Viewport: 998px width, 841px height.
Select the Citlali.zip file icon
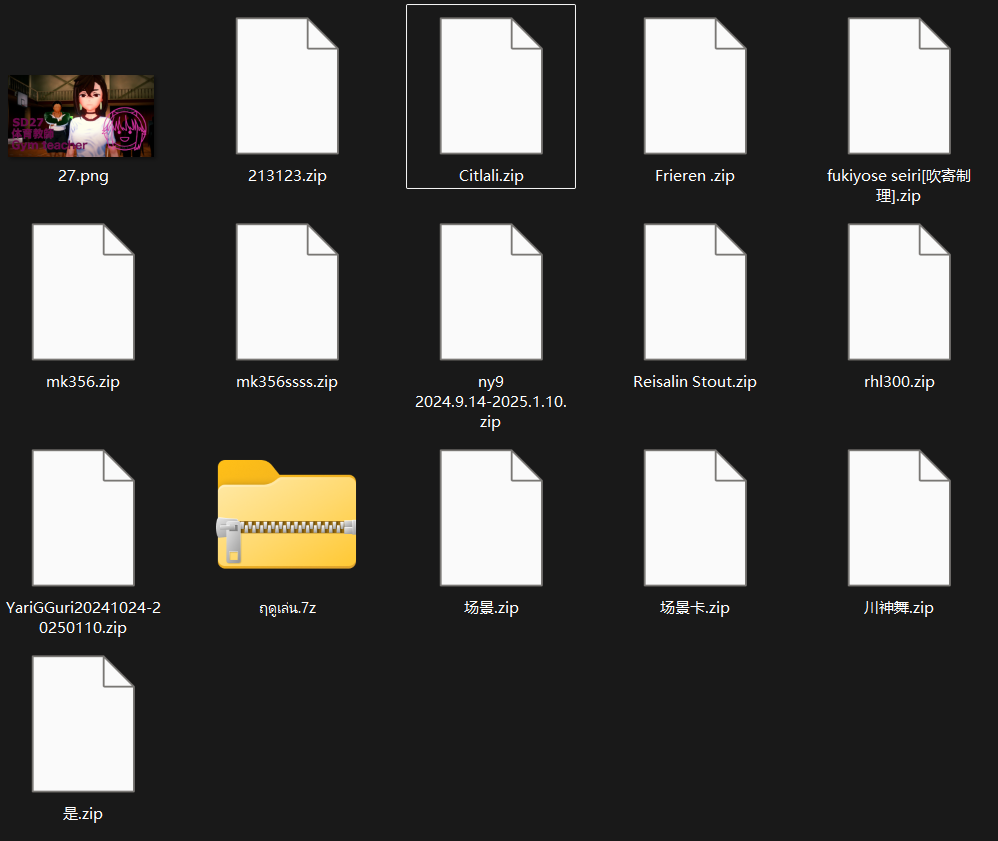point(491,86)
